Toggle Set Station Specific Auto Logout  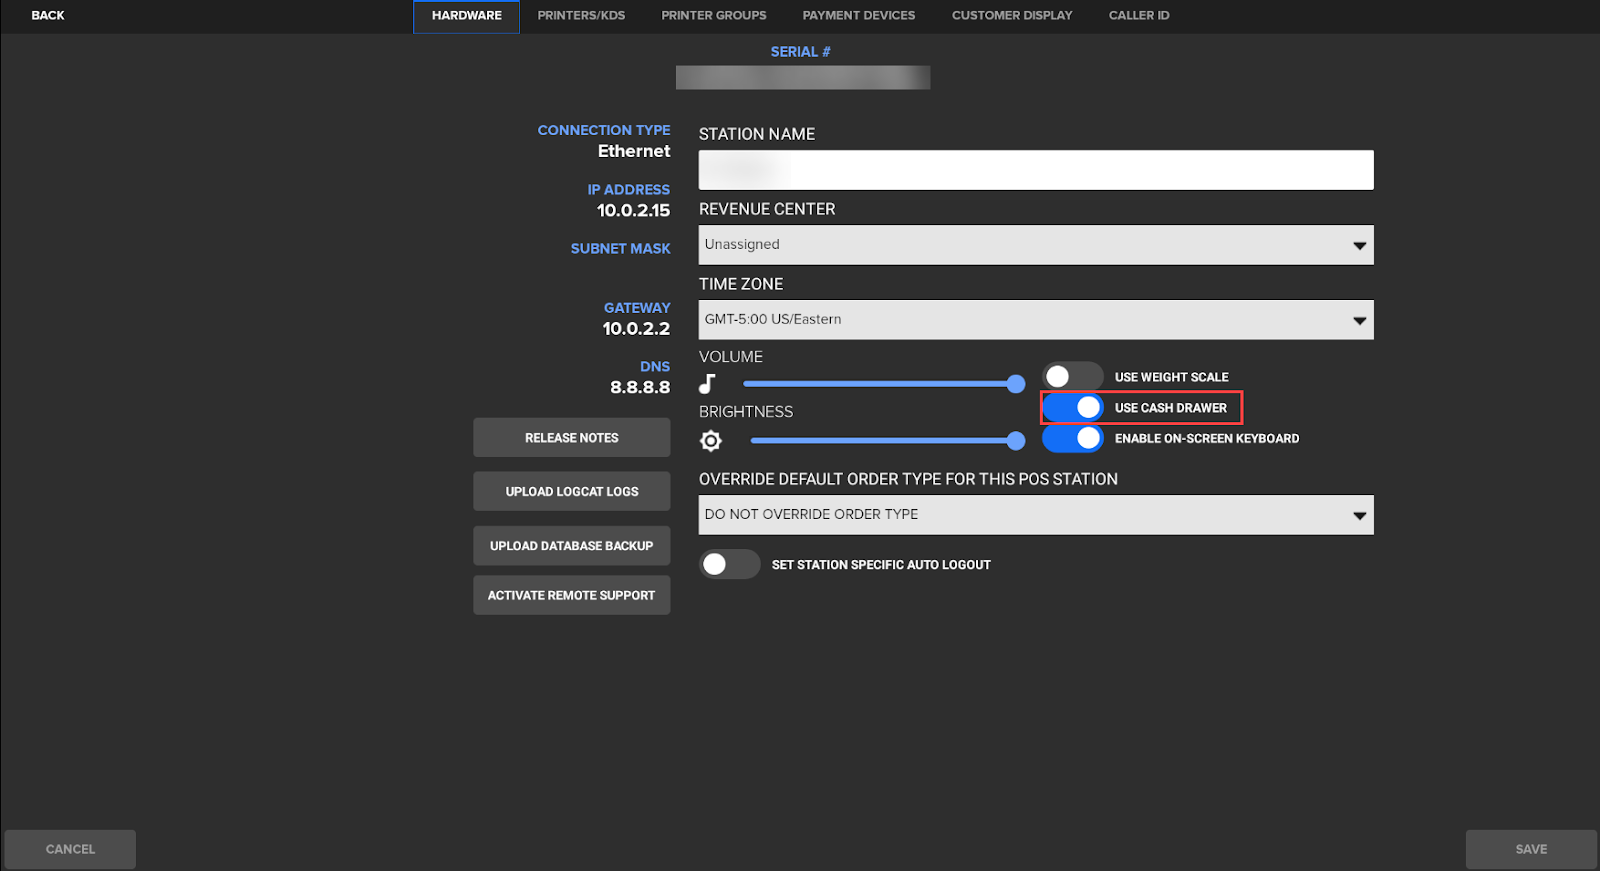tap(729, 565)
